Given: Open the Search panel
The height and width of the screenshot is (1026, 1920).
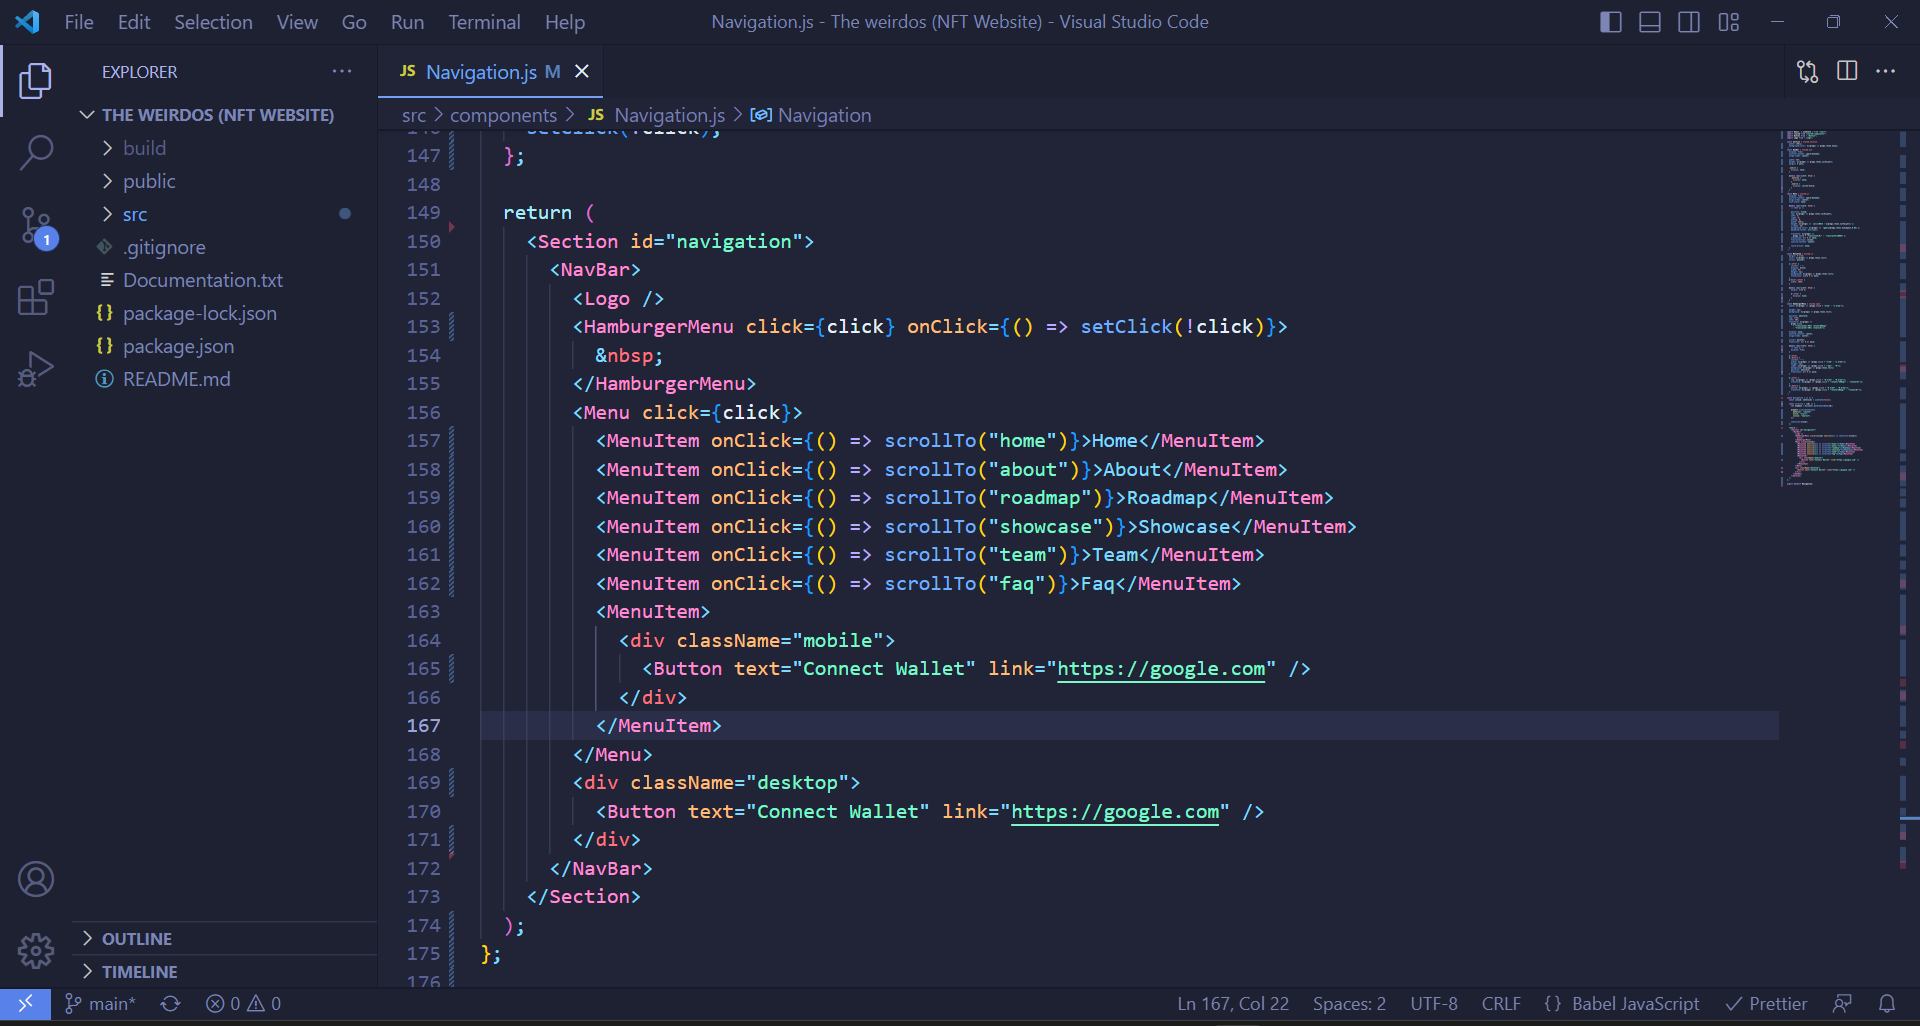Looking at the screenshot, I should pyautogui.click(x=36, y=152).
